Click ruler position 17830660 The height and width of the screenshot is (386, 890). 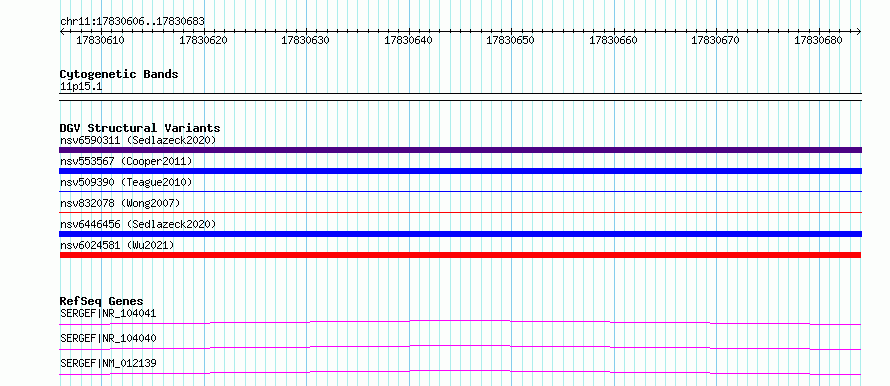pos(614,40)
